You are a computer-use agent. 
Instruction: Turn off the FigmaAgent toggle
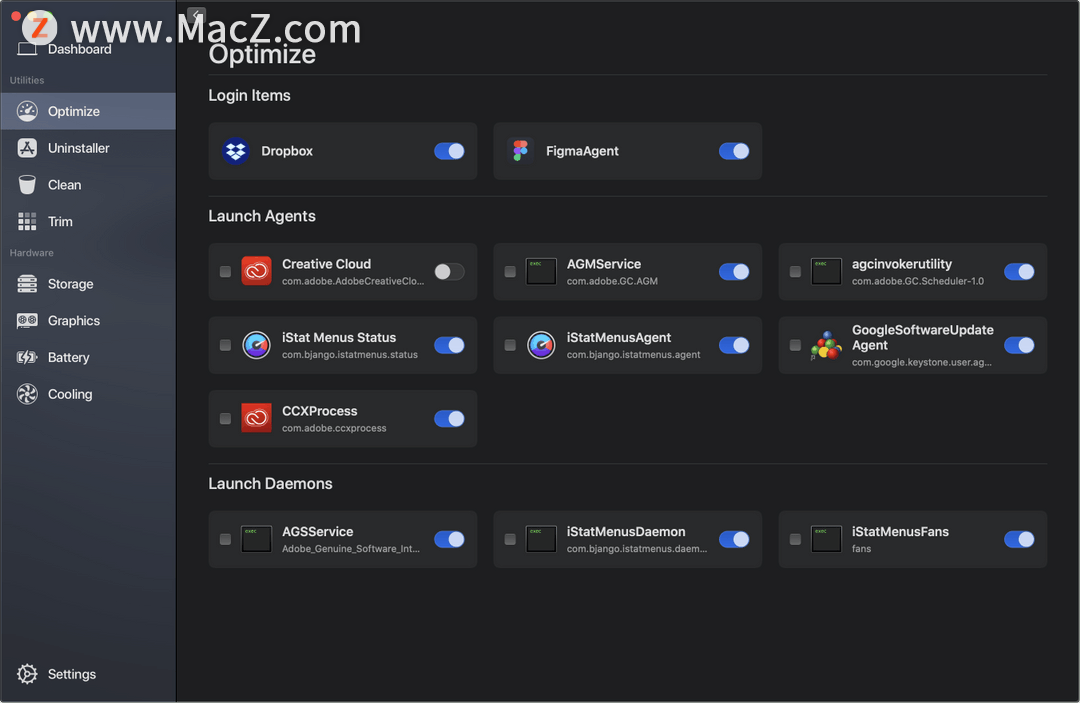pos(734,151)
